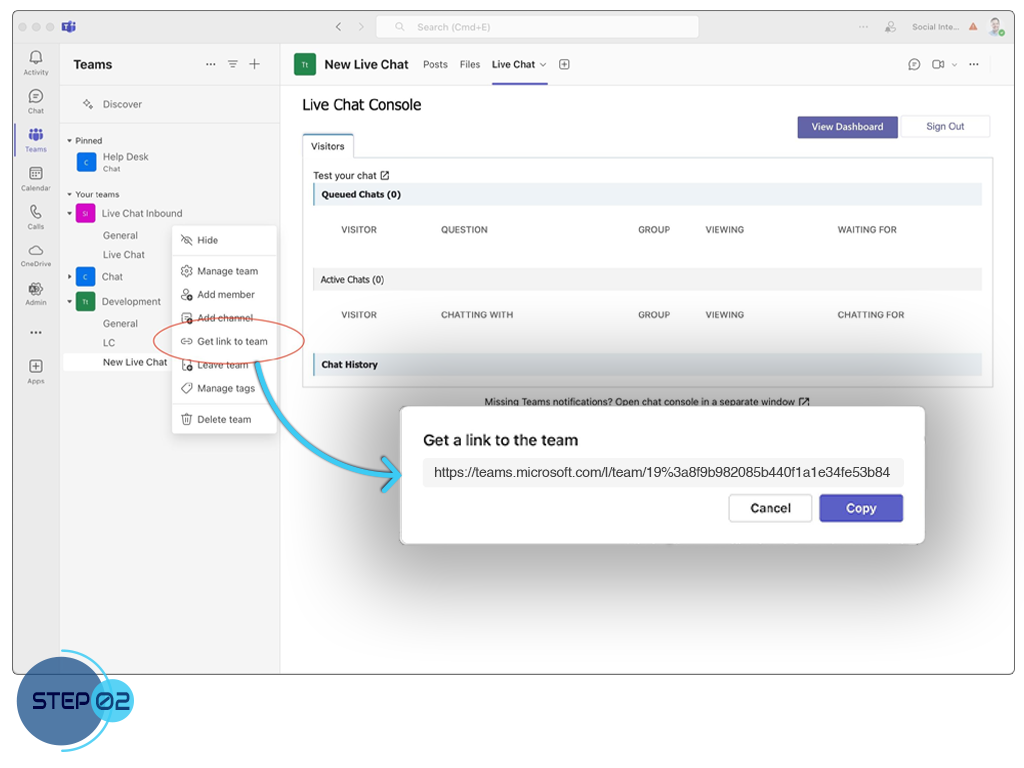Screen dimensions: 1024x768
Task: Click the filter icon beside Teams header
Action: (x=232, y=64)
